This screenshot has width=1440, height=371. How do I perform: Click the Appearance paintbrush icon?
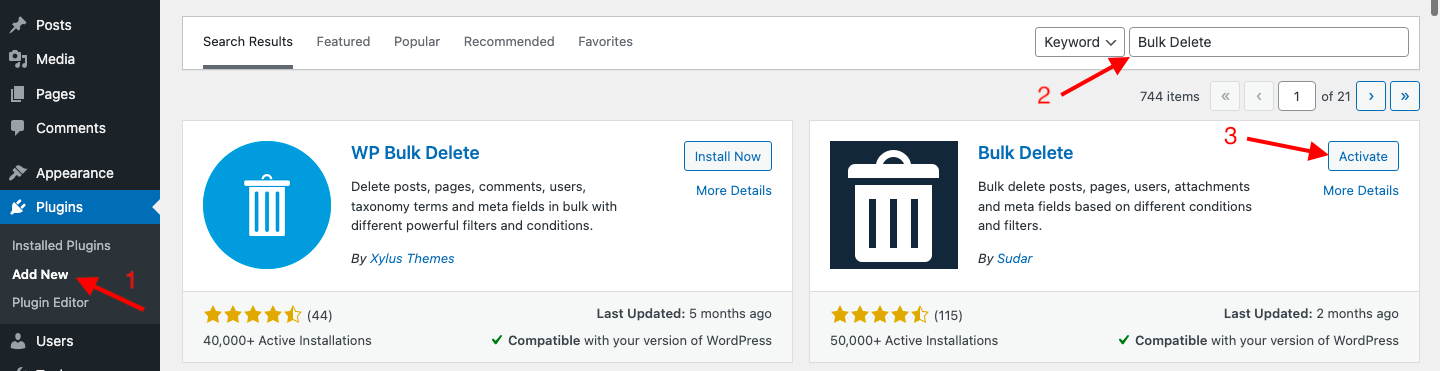click(18, 173)
